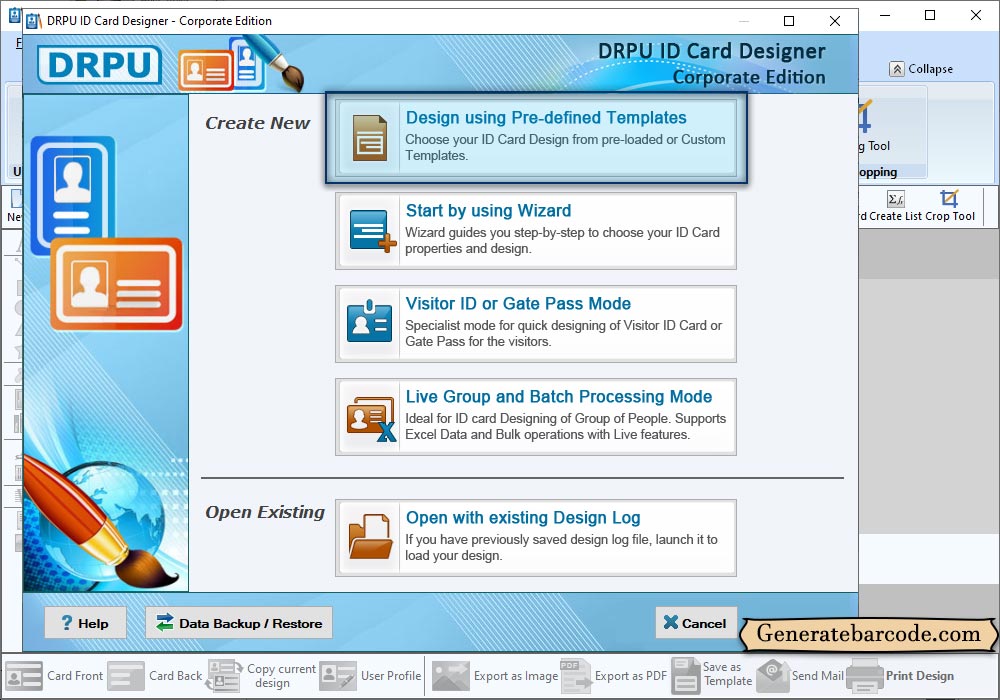
Task: Open User Profile in bottom toolbar
Action: [371, 676]
